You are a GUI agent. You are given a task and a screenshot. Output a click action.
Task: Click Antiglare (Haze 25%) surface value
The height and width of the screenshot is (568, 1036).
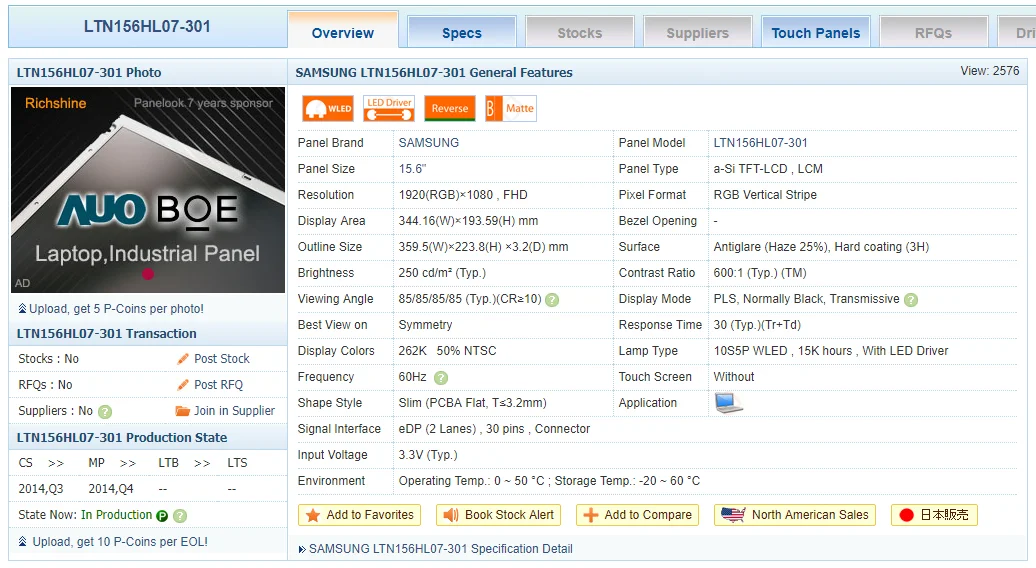(821, 246)
